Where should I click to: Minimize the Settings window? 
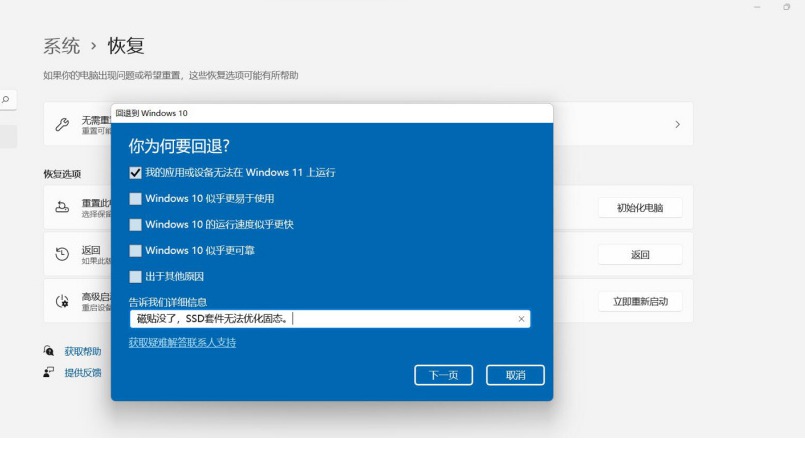click(x=757, y=7)
